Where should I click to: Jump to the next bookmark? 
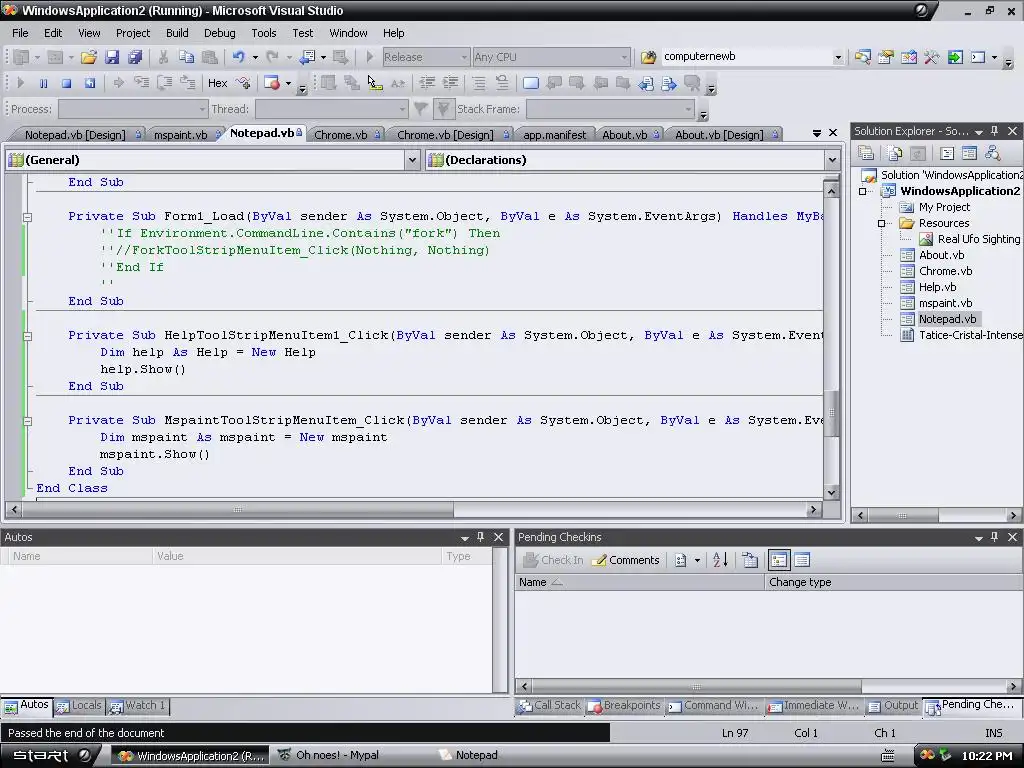577,83
